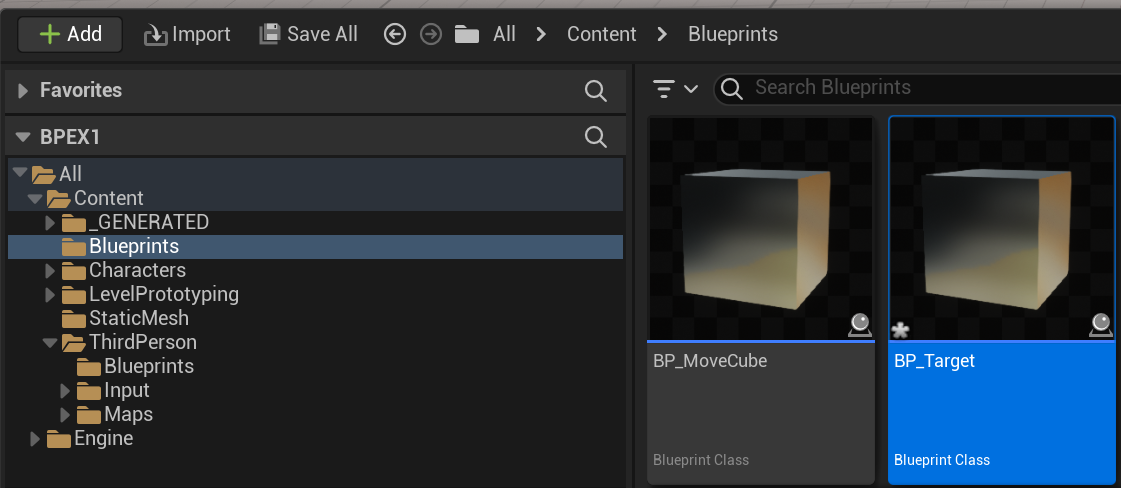Screen dimensions: 1121x488
Task: Click the unsaved asterisk badge on BP_Target
Action: (x=901, y=330)
